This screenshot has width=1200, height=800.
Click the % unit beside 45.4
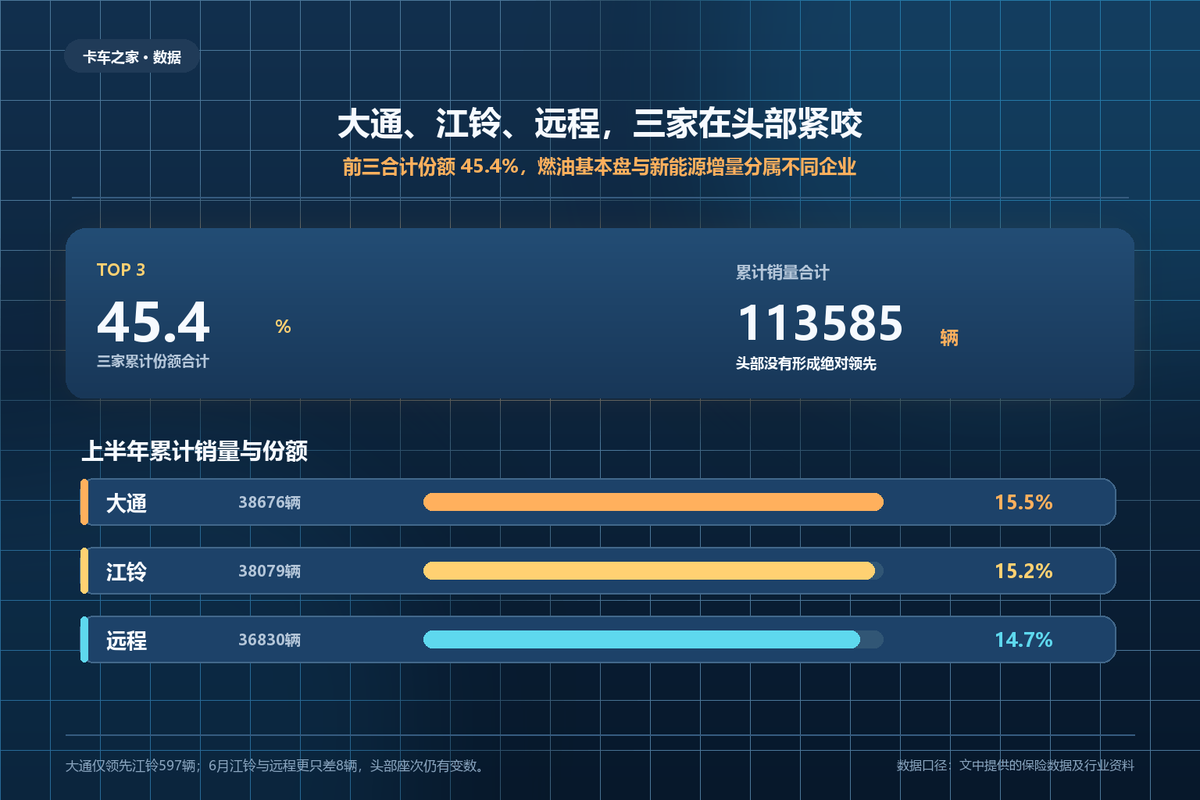(283, 327)
